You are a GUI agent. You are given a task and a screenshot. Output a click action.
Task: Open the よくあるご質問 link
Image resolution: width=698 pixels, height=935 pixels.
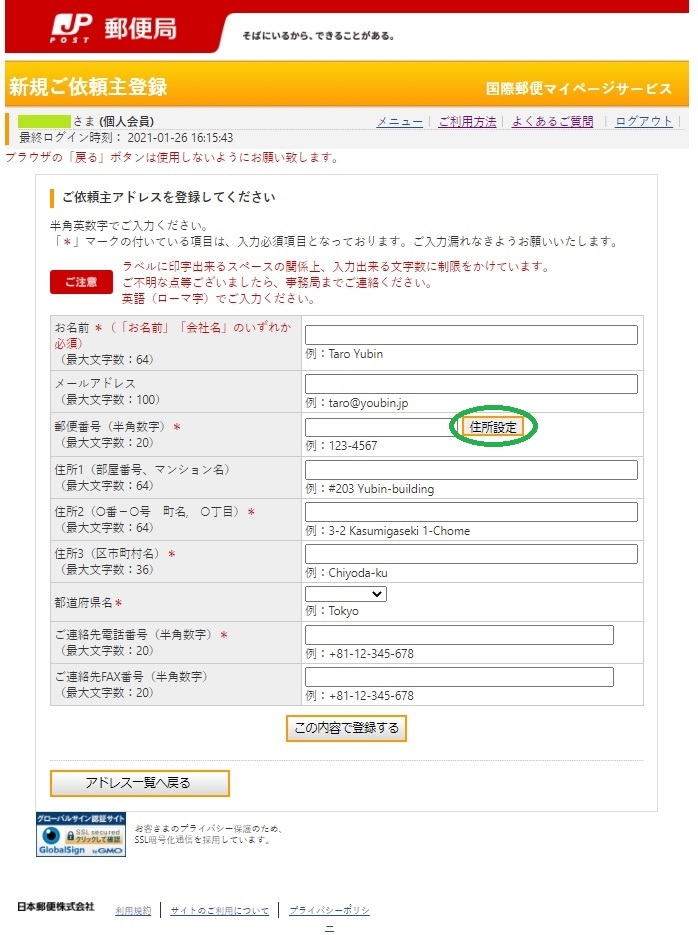point(553,122)
